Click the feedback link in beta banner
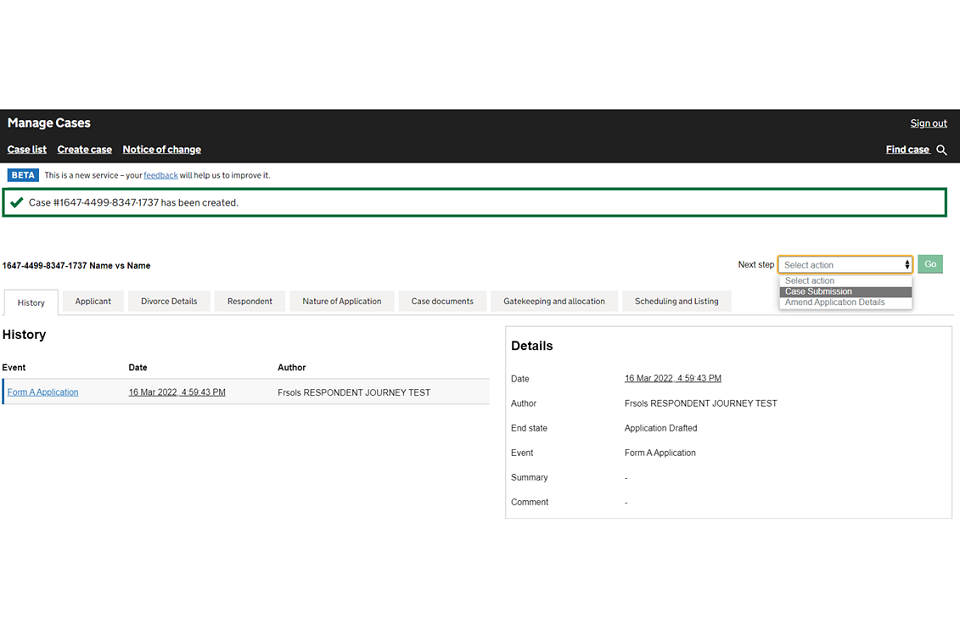Viewport: 960px width, 640px height. click(160, 175)
